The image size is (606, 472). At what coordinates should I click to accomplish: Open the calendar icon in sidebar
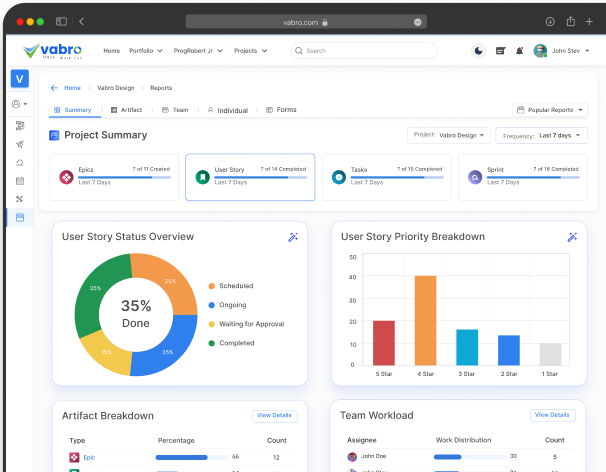point(20,181)
